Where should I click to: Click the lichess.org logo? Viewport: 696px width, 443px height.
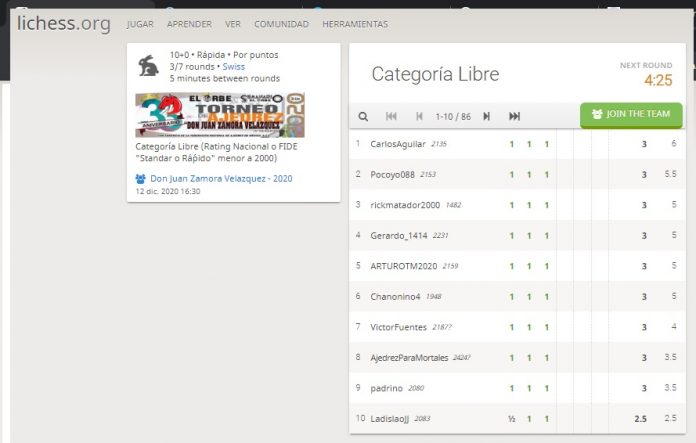click(x=64, y=23)
